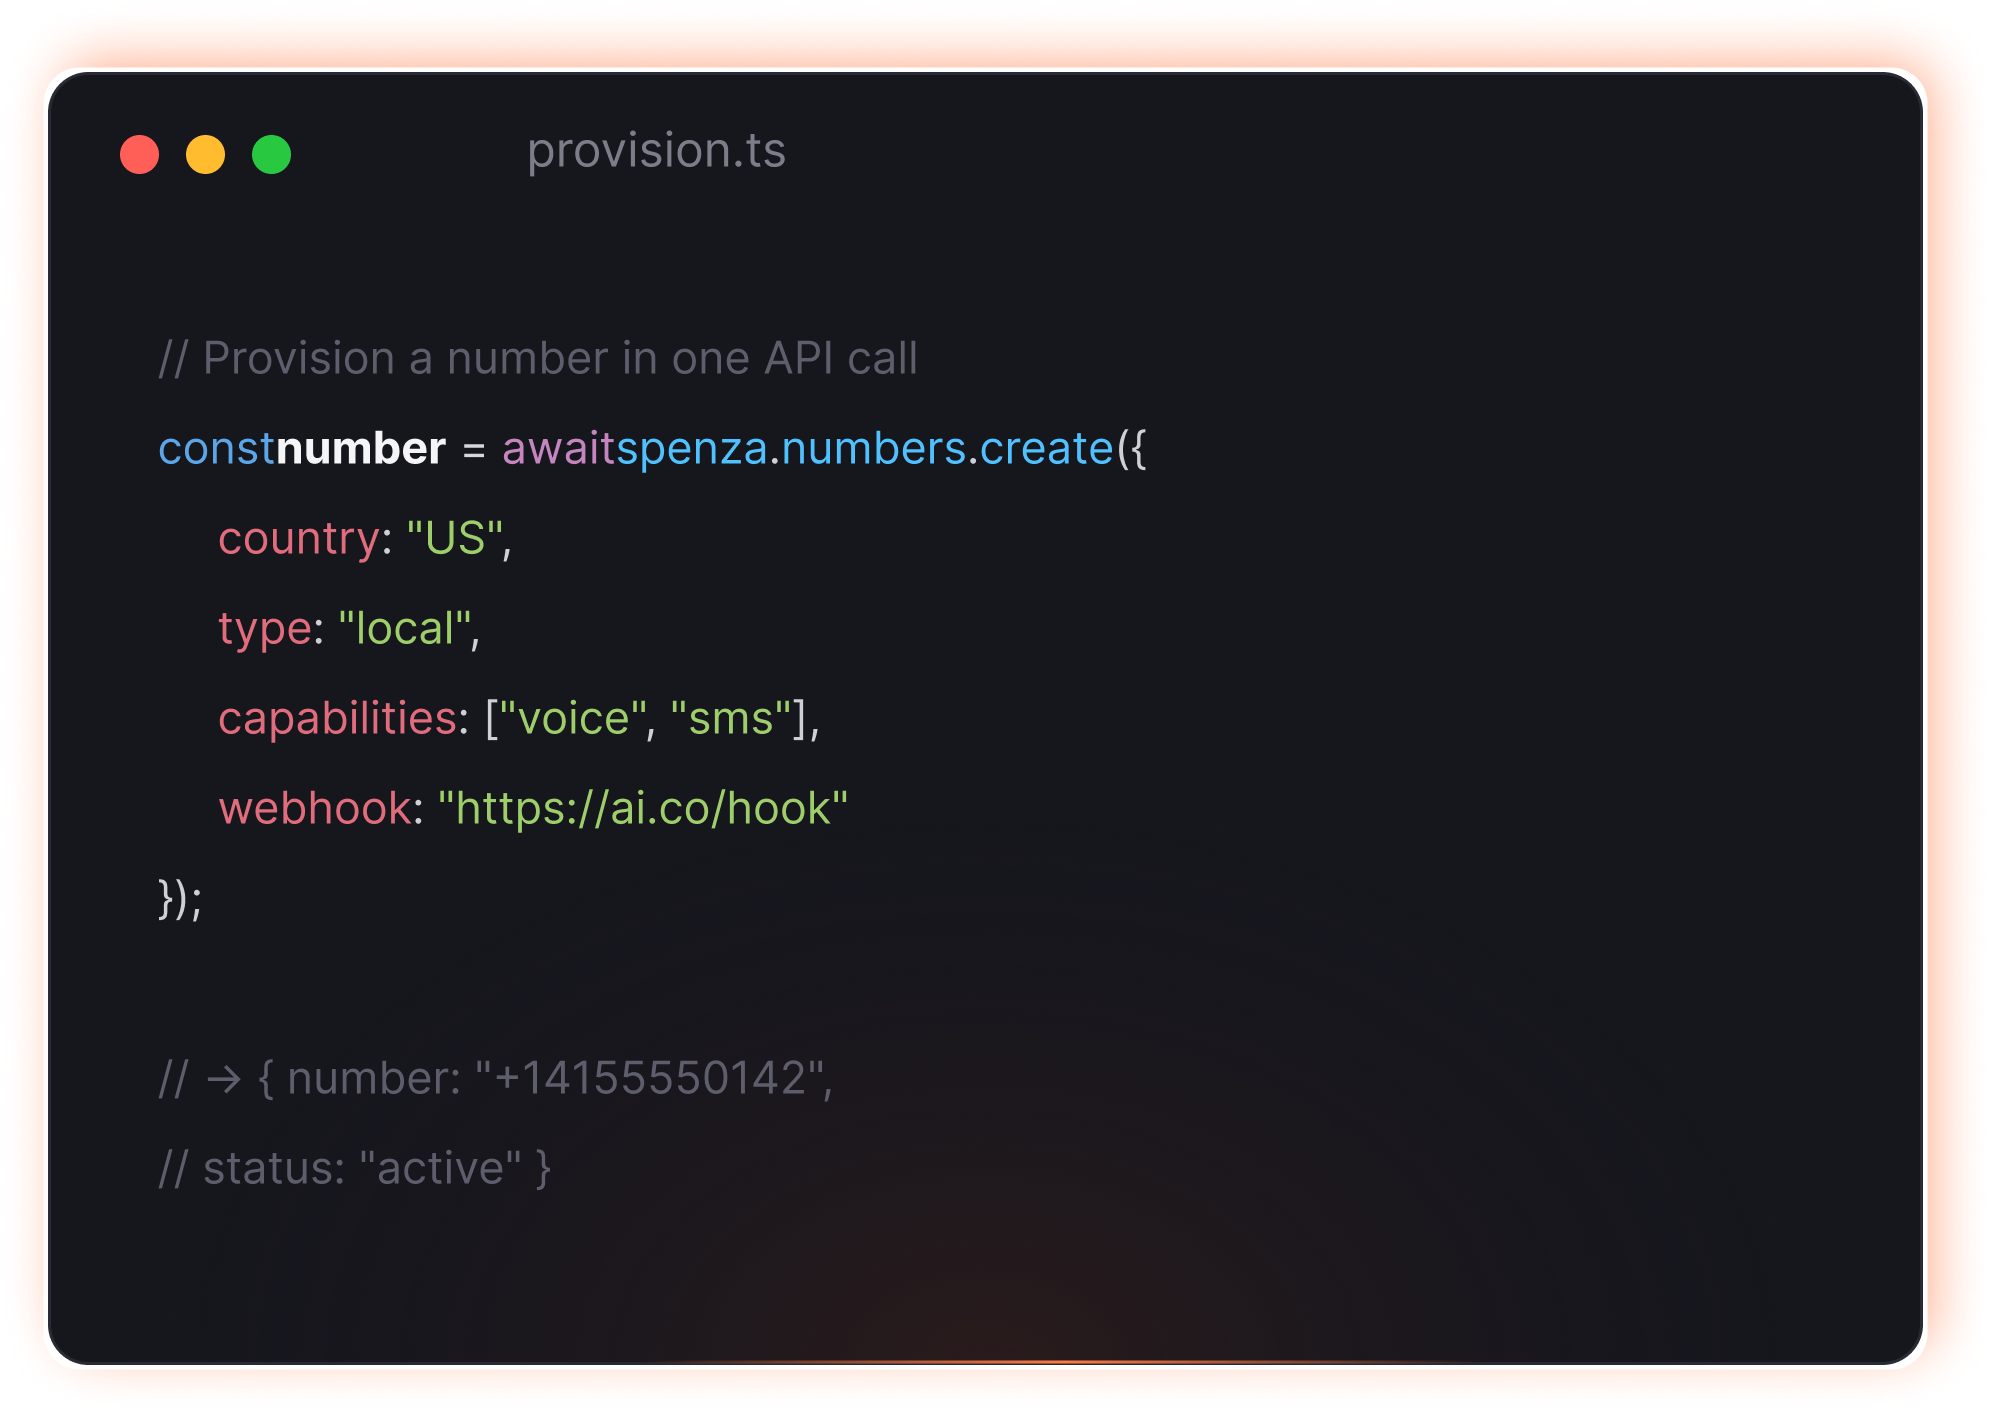
Task: Select the provision.ts file title
Action: coord(656,152)
